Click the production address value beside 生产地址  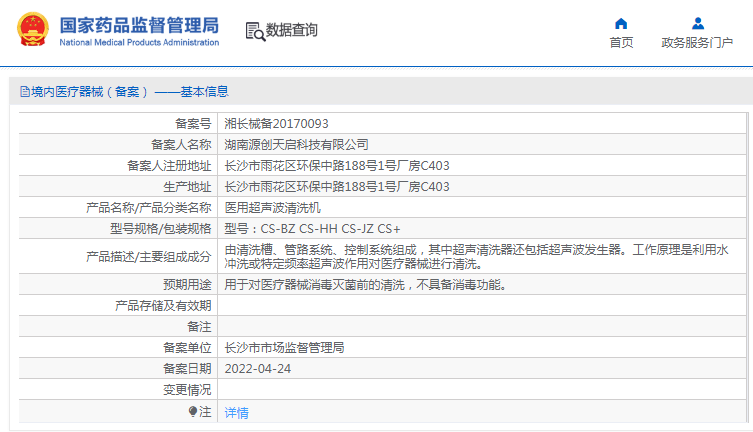(337, 187)
